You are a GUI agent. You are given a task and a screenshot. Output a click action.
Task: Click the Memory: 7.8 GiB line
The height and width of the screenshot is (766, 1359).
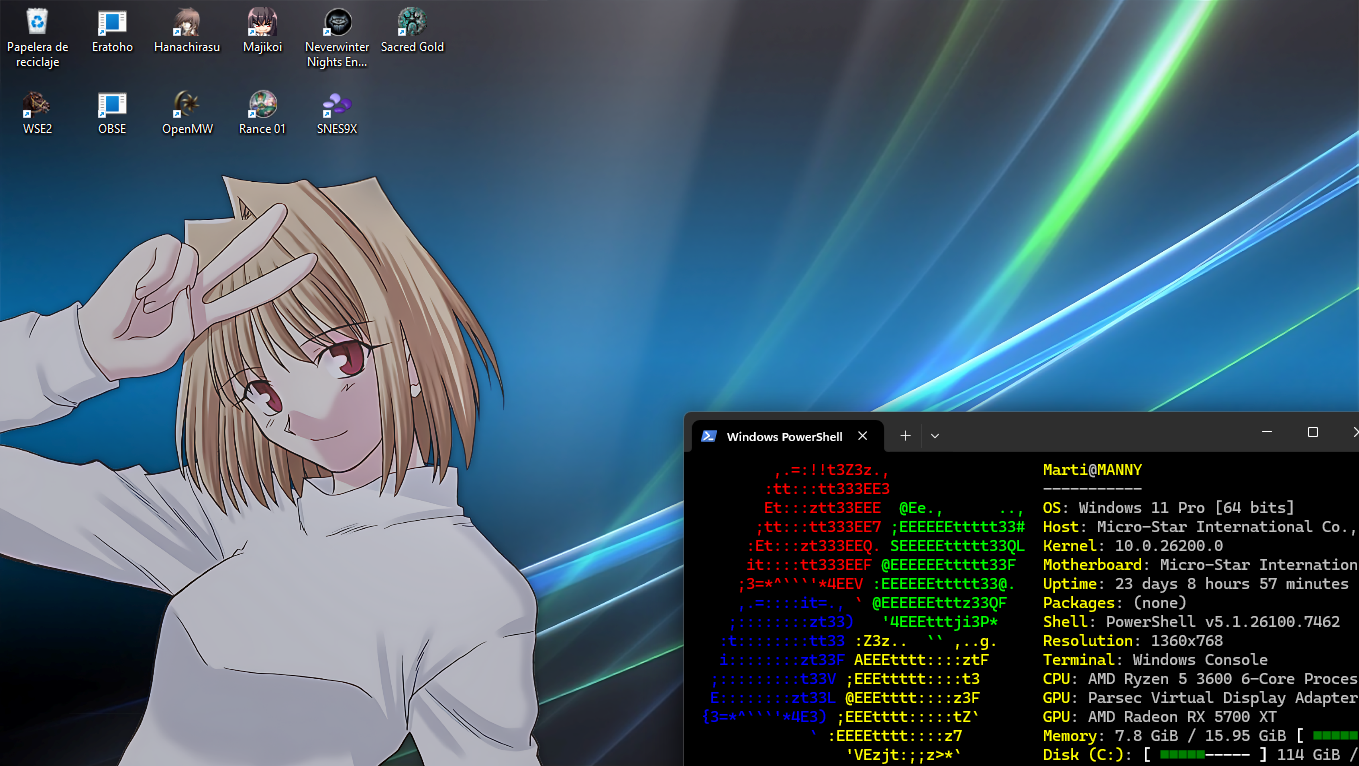click(x=1200, y=736)
